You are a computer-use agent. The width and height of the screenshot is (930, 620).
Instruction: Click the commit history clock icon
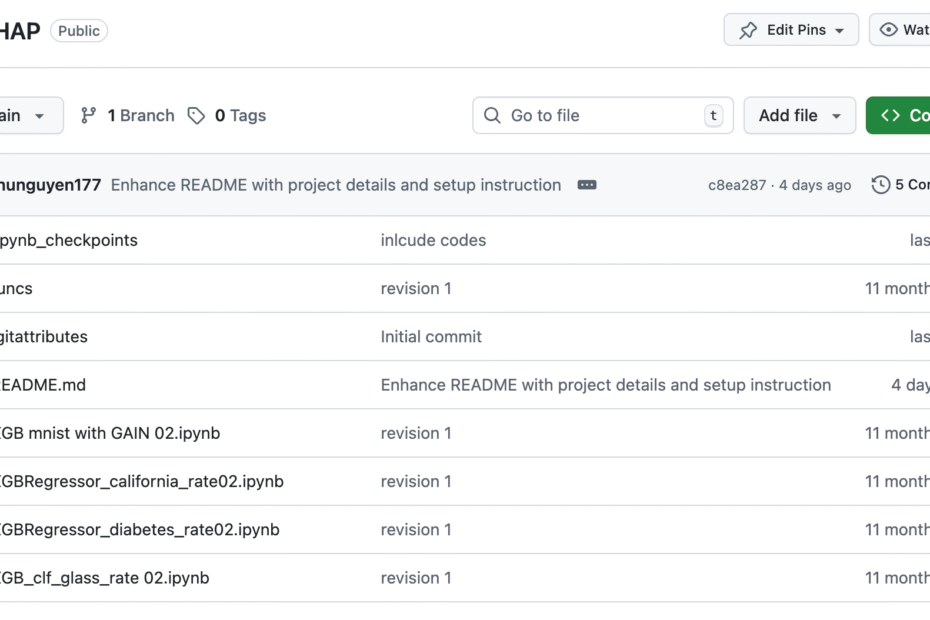(x=881, y=185)
